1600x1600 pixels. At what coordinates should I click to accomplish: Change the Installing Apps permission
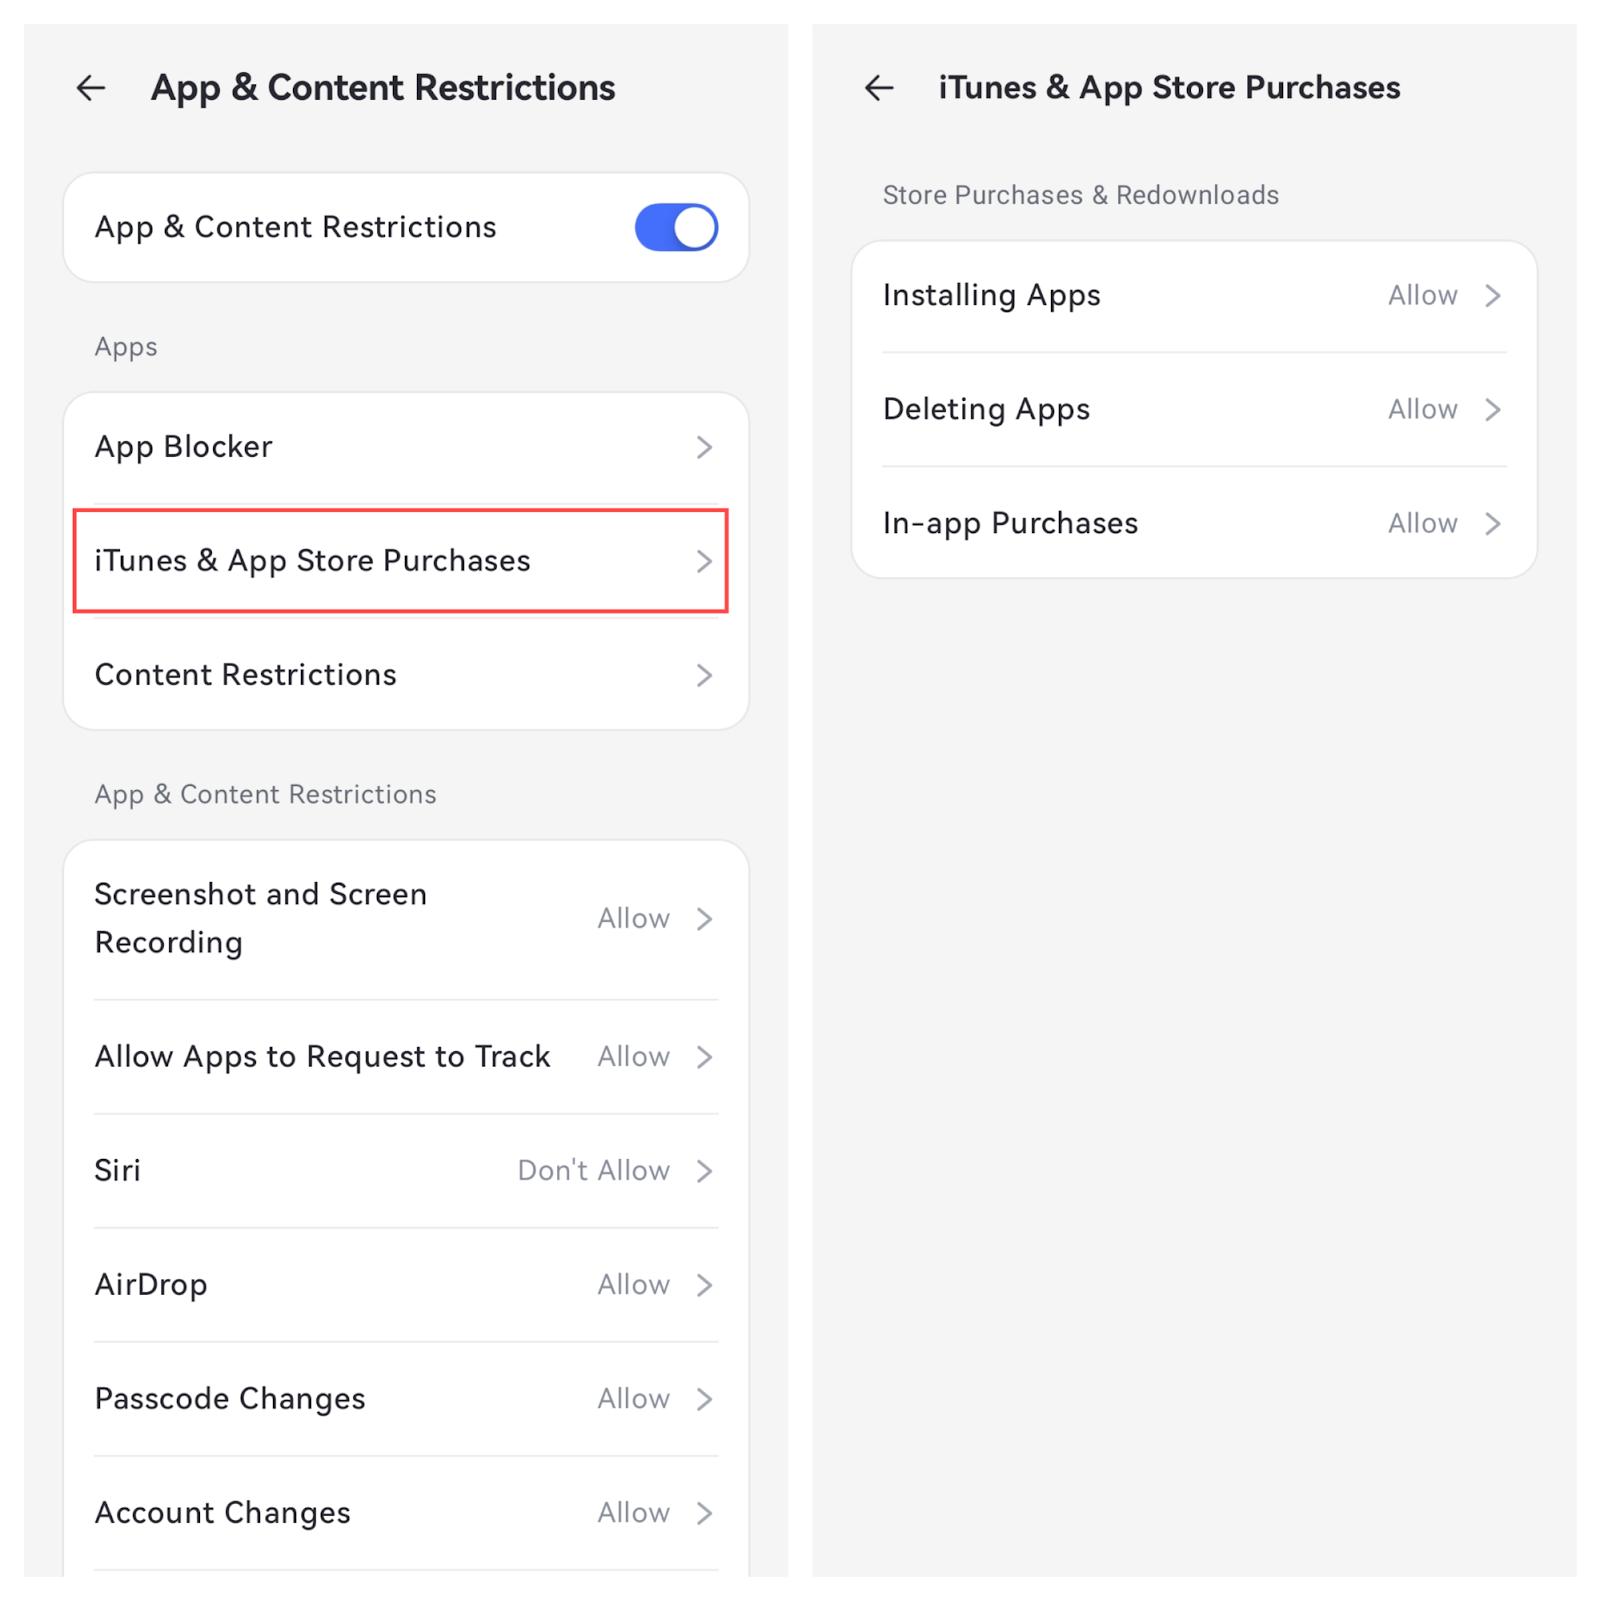click(x=1193, y=296)
